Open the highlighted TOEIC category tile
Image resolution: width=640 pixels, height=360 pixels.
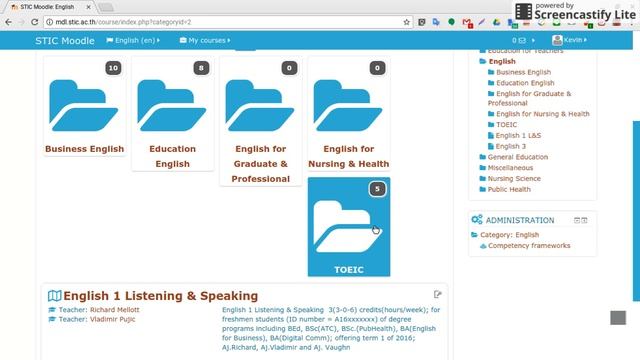(x=349, y=227)
